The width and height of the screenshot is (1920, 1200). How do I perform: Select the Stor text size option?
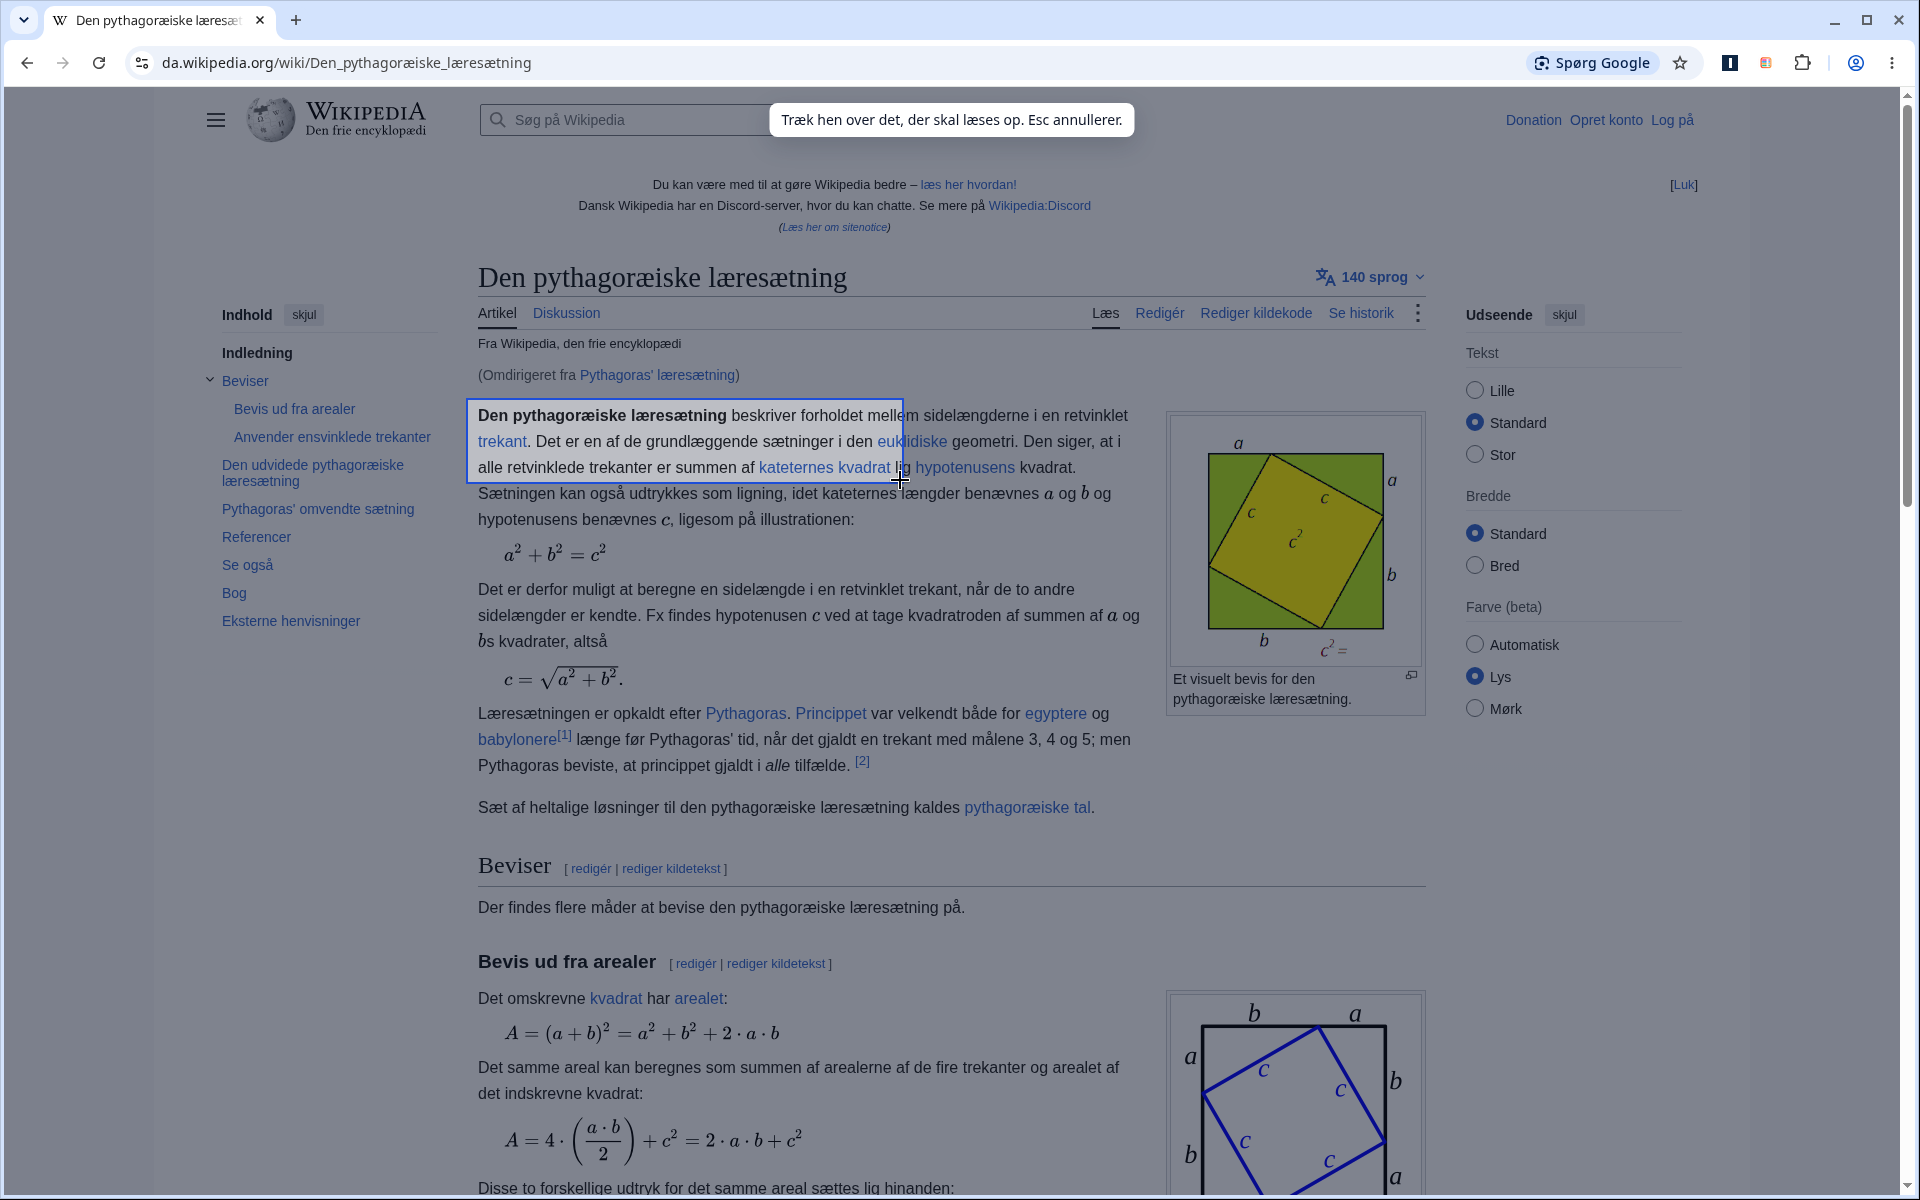[1475, 454]
